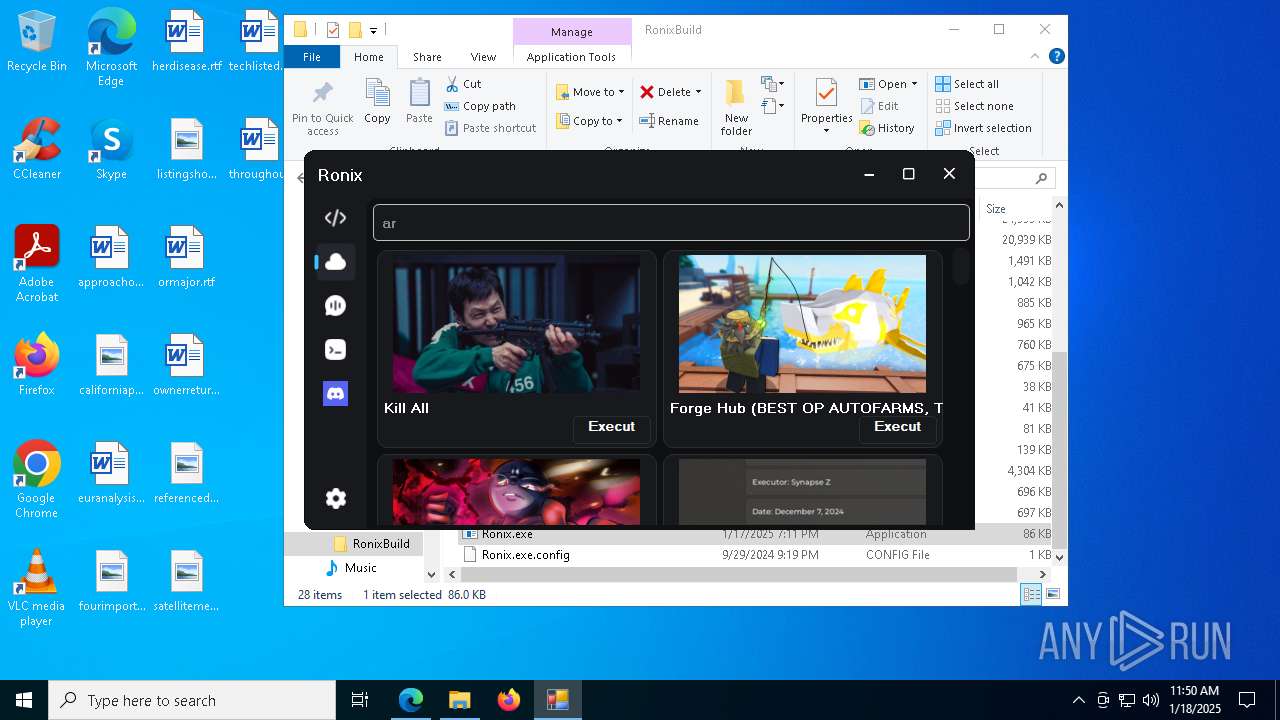Open the Discord icon in Ronix sidebar
The width and height of the screenshot is (1280, 720).
(336, 393)
